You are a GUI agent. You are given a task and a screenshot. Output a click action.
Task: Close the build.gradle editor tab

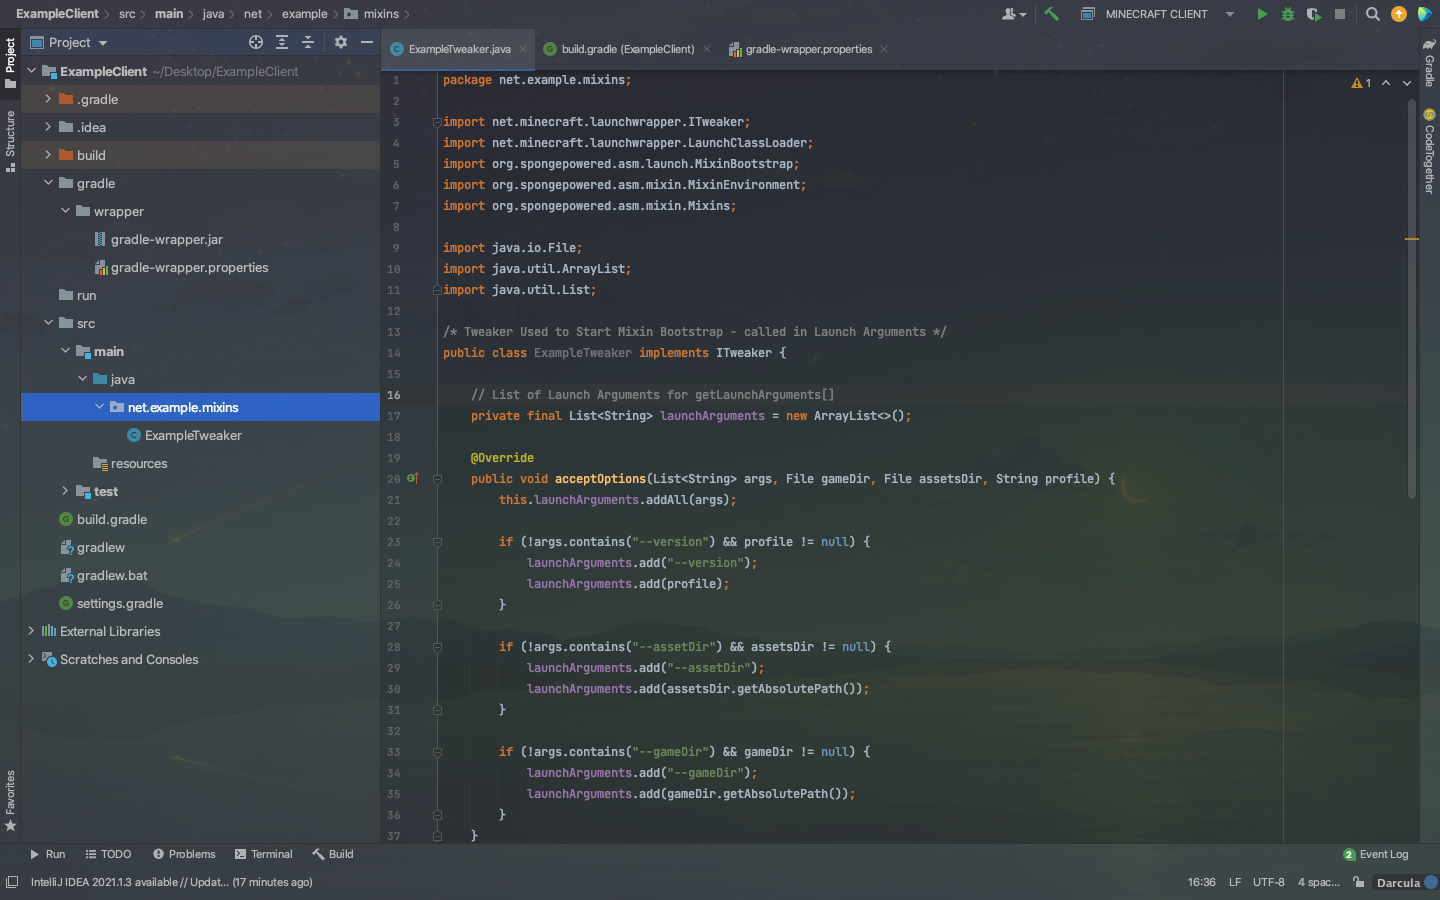point(707,49)
